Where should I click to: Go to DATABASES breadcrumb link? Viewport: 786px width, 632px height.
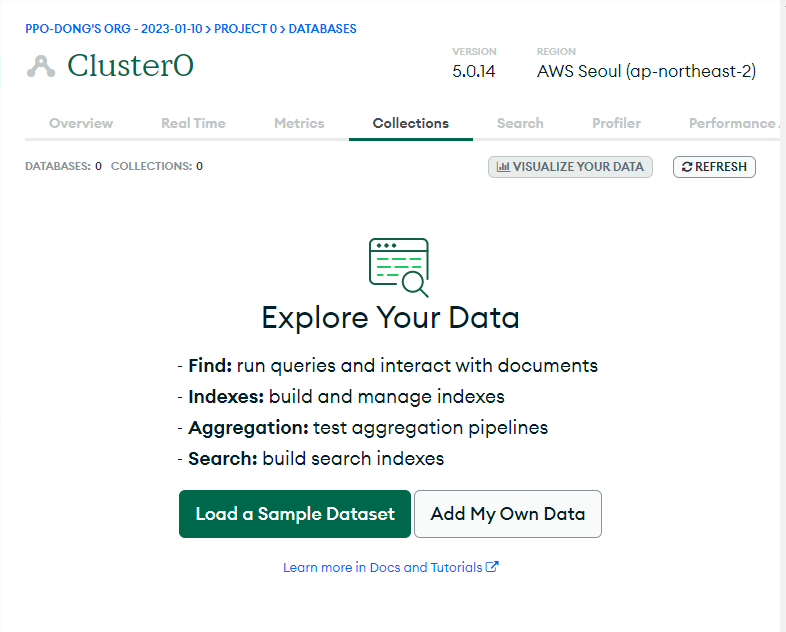tap(322, 29)
